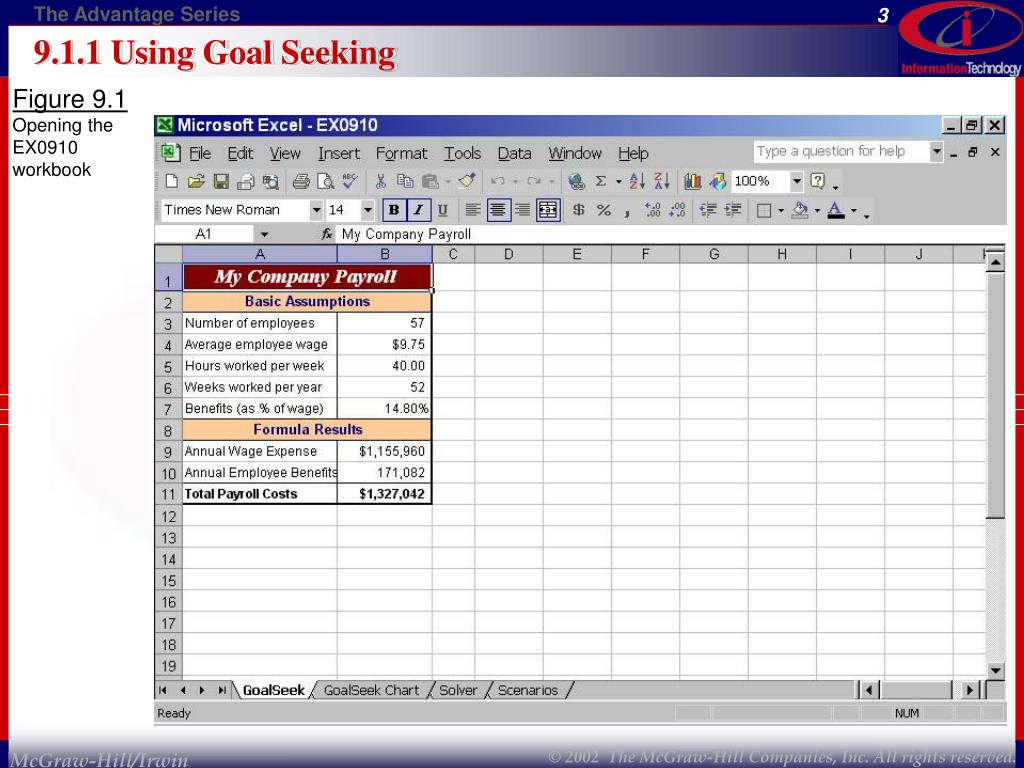1024x768 pixels.
Task: Apply Currency Style dollar format
Action: pos(579,210)
